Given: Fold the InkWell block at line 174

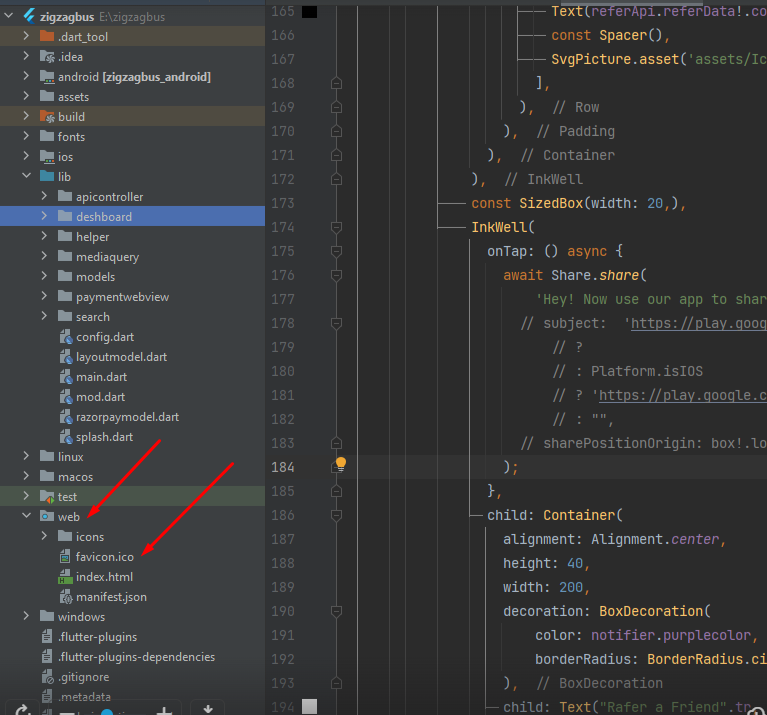Looking at the screenshot, I should tap(337, 227).
